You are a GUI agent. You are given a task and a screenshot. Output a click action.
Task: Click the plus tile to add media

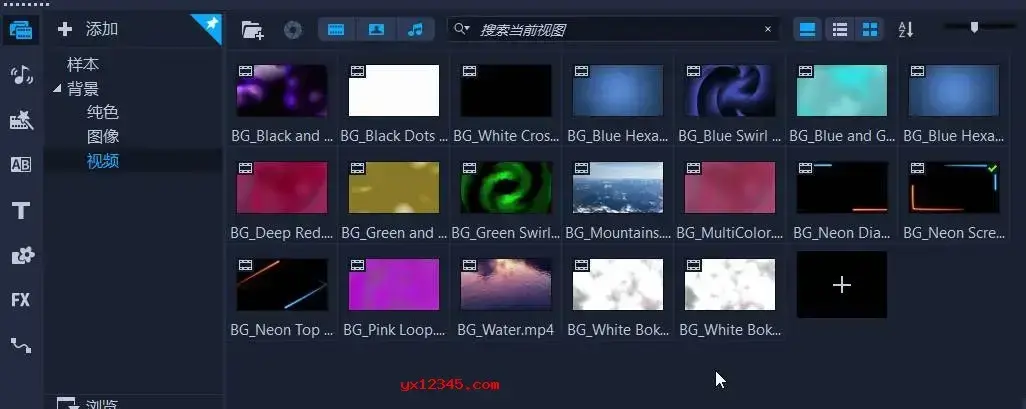pyautogui.click(x=841, y=285)
